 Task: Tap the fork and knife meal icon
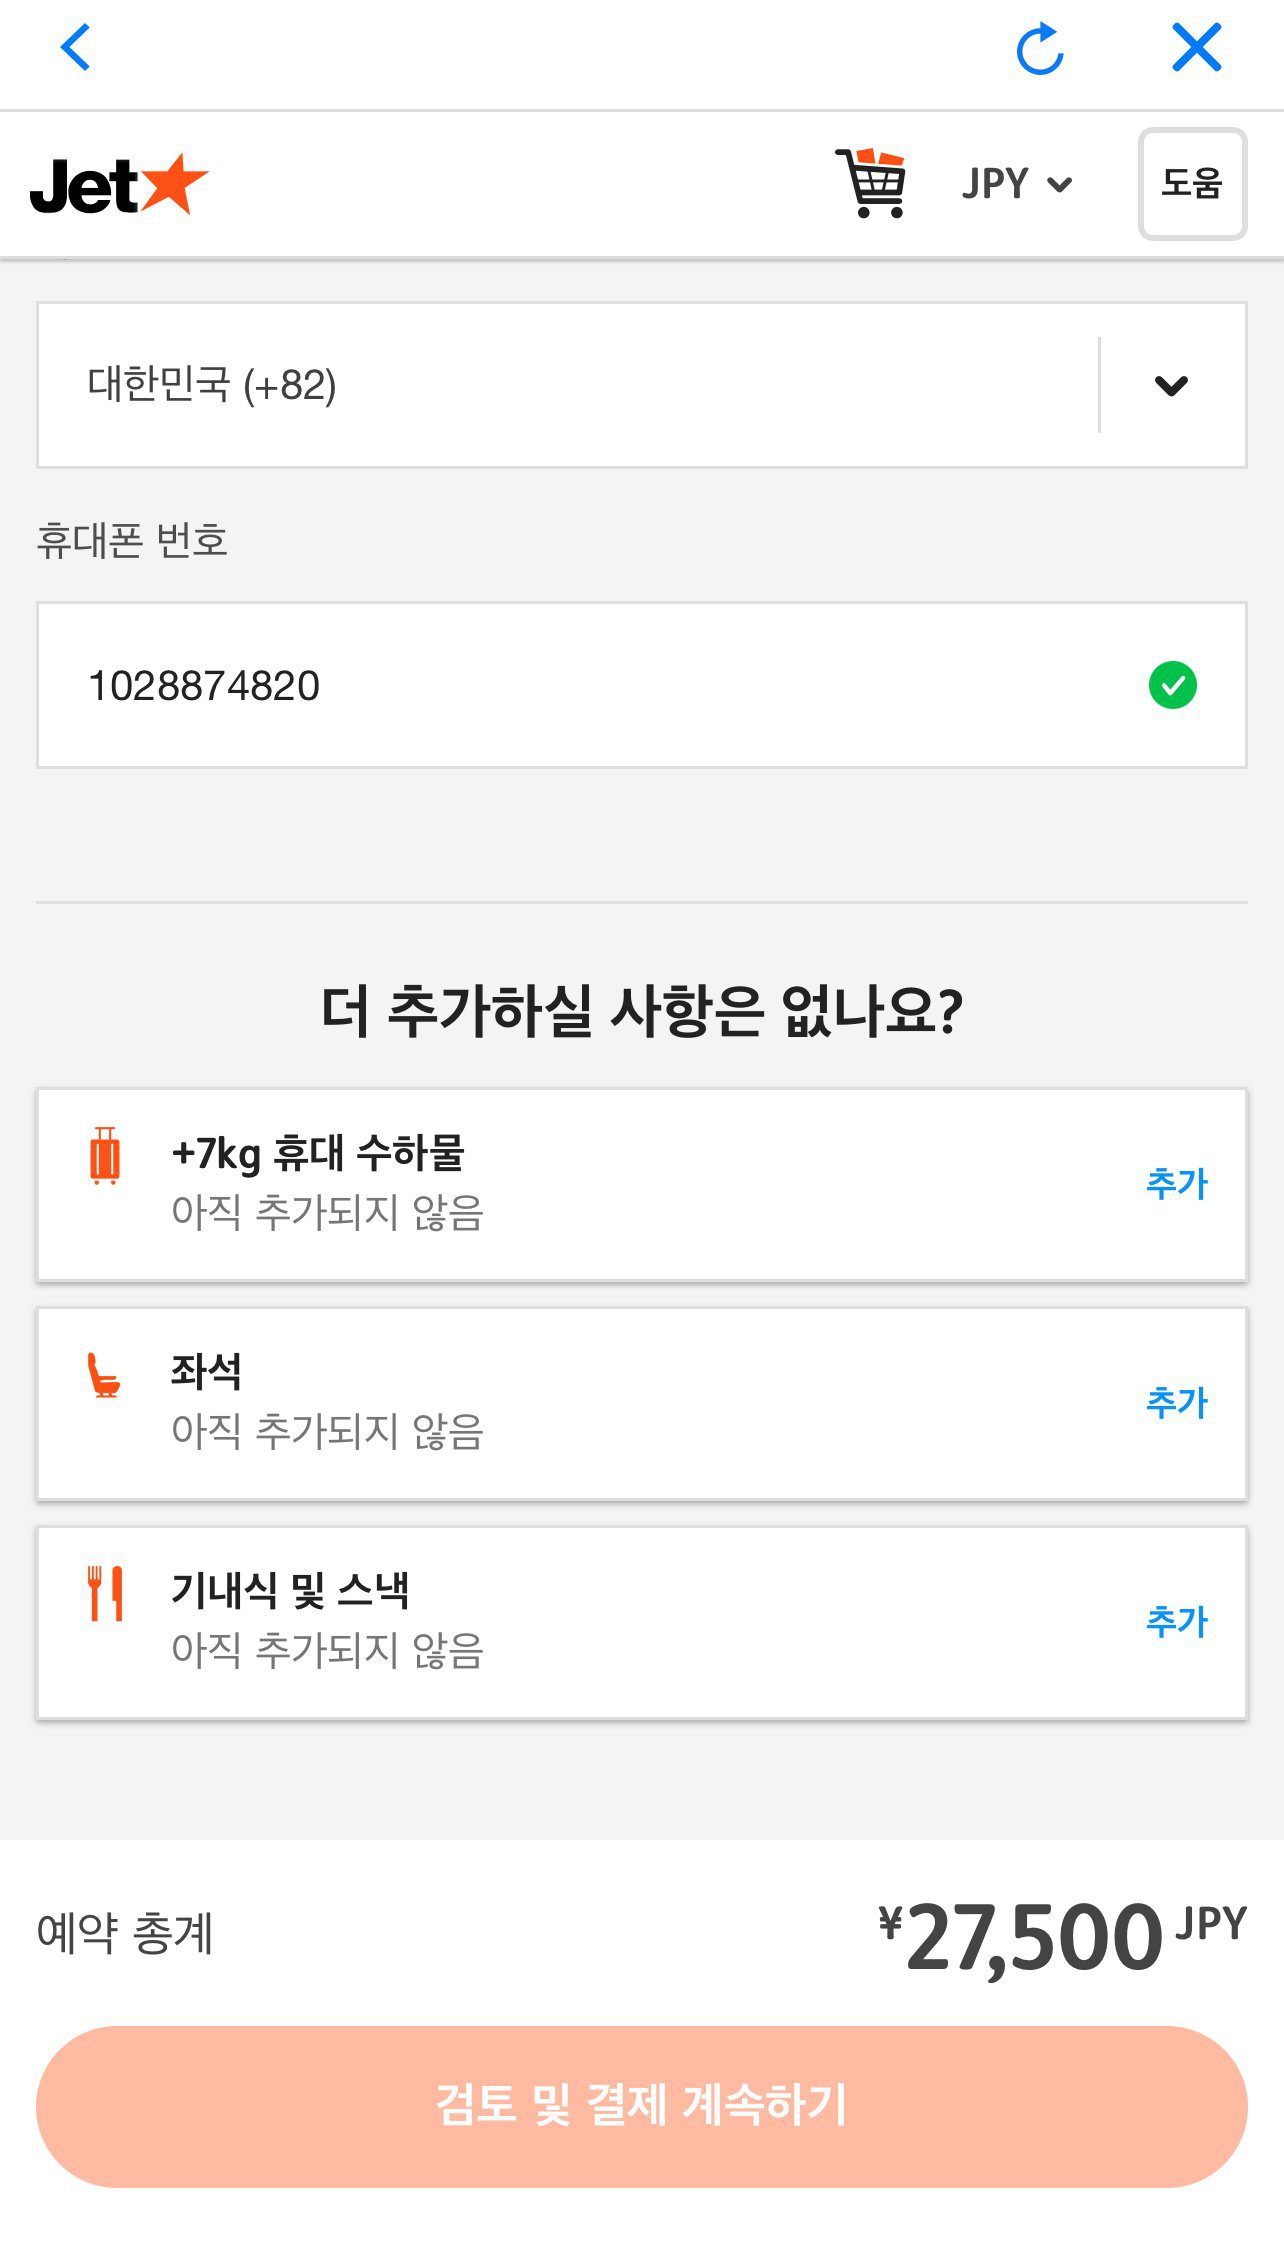click(105, 1593)
